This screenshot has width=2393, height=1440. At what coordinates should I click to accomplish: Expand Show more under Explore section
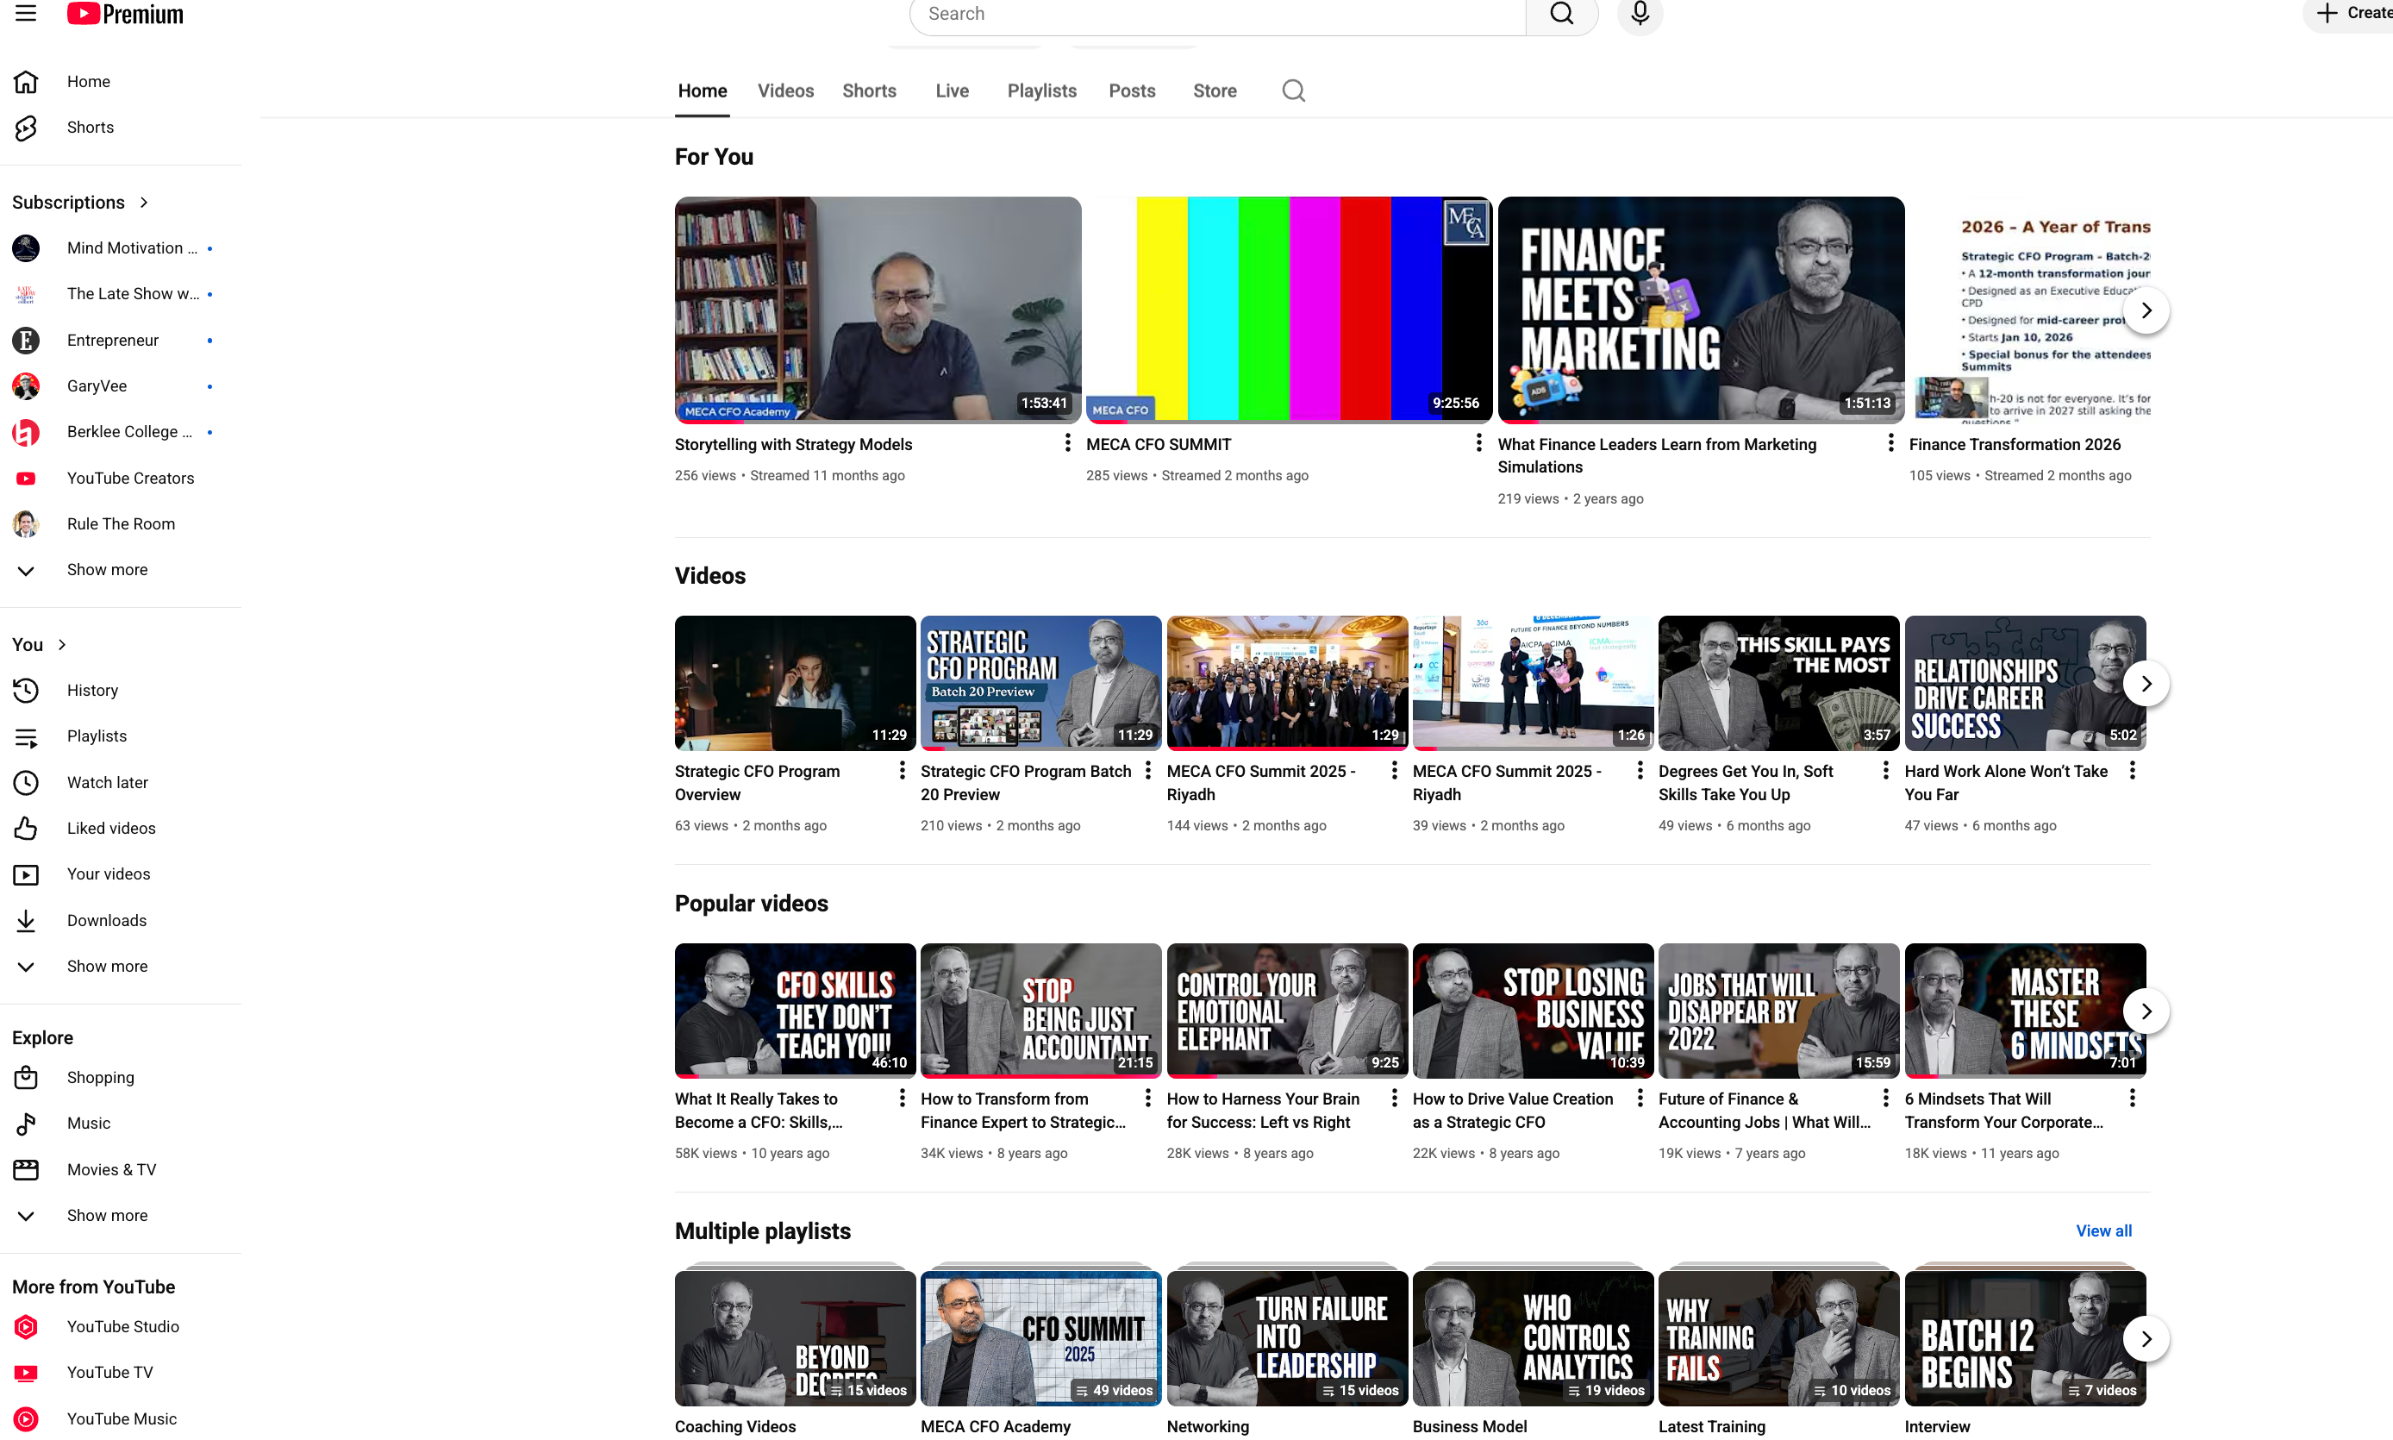pyautogui.click(x=106, y=1215)
